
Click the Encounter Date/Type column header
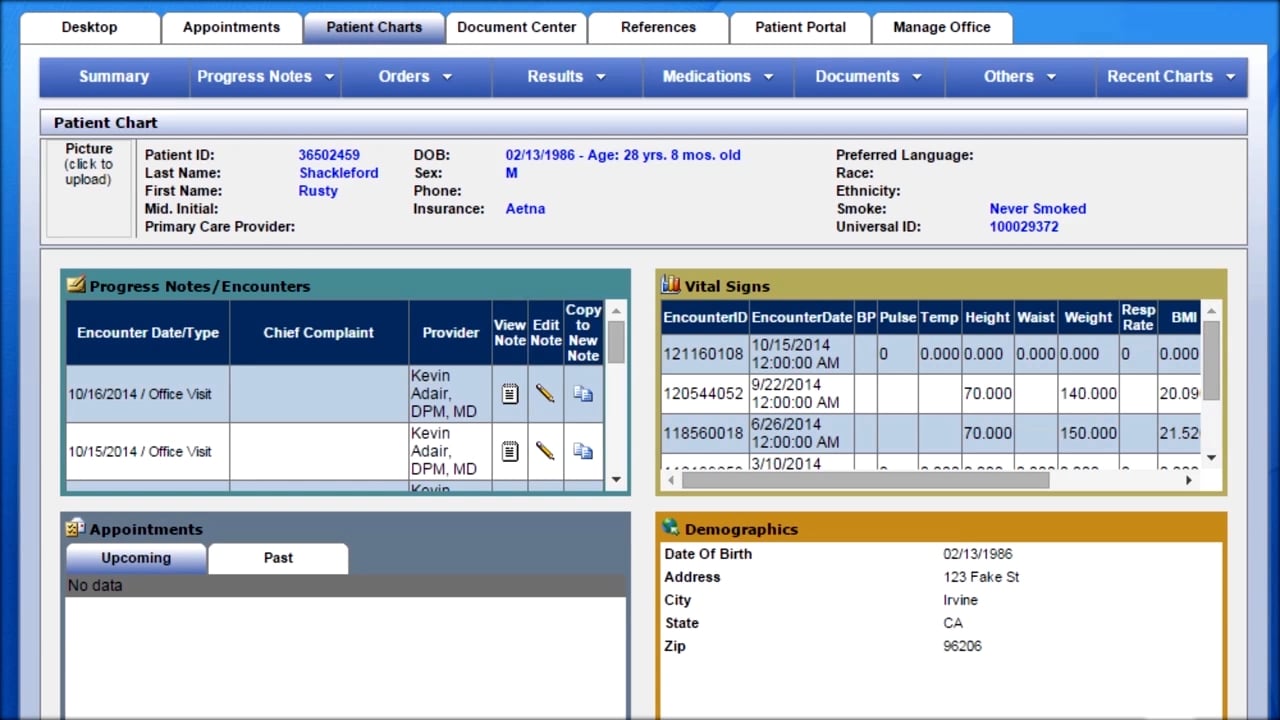148,332
